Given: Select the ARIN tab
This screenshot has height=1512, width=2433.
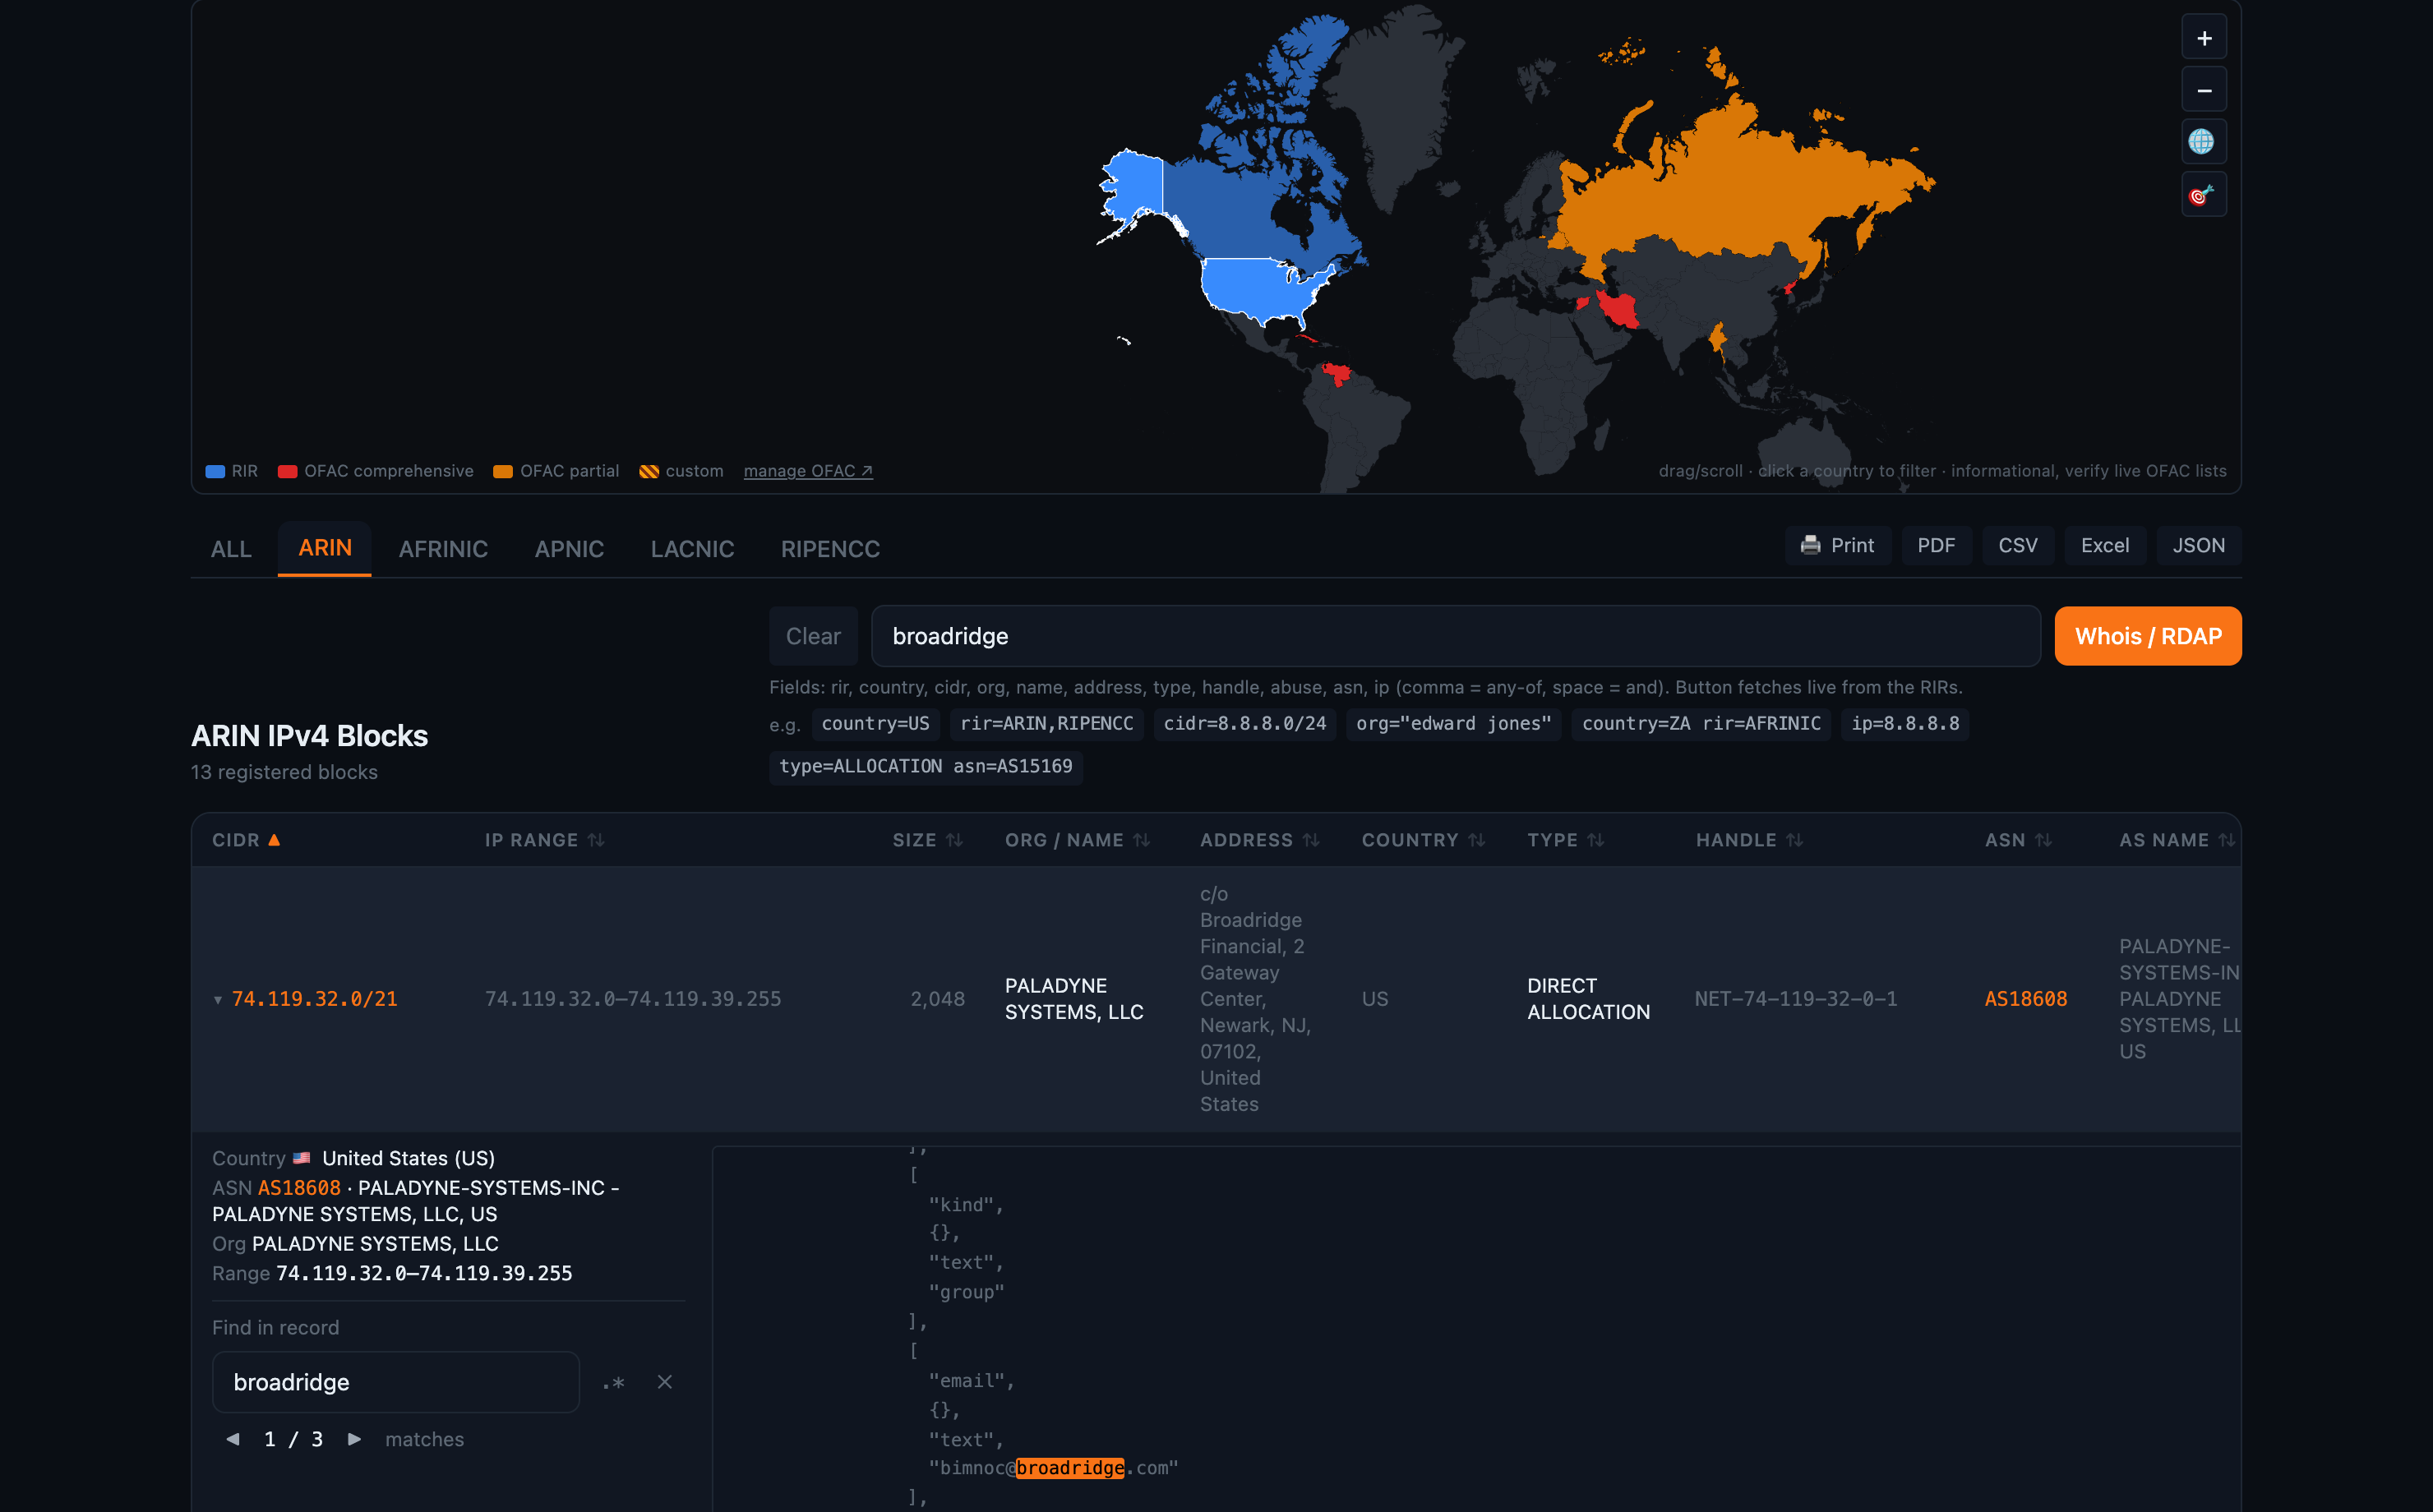Looking at the screenshot, I should (324, 548).
